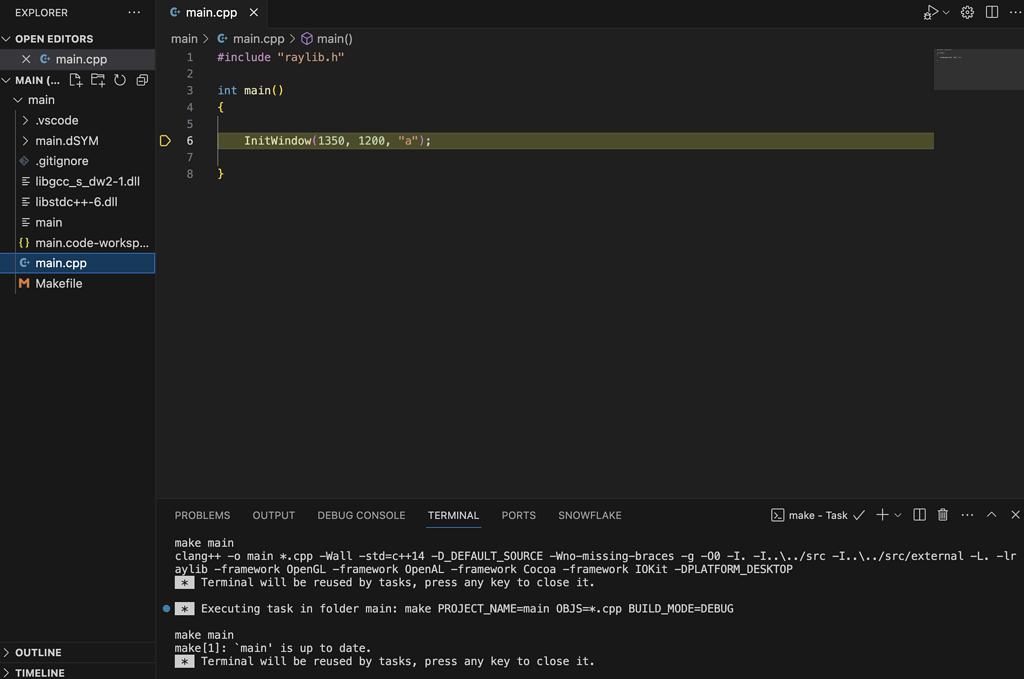Add a new folder via Explorer toolbar
Viewport: 1024px width, 679px height.
97,80
